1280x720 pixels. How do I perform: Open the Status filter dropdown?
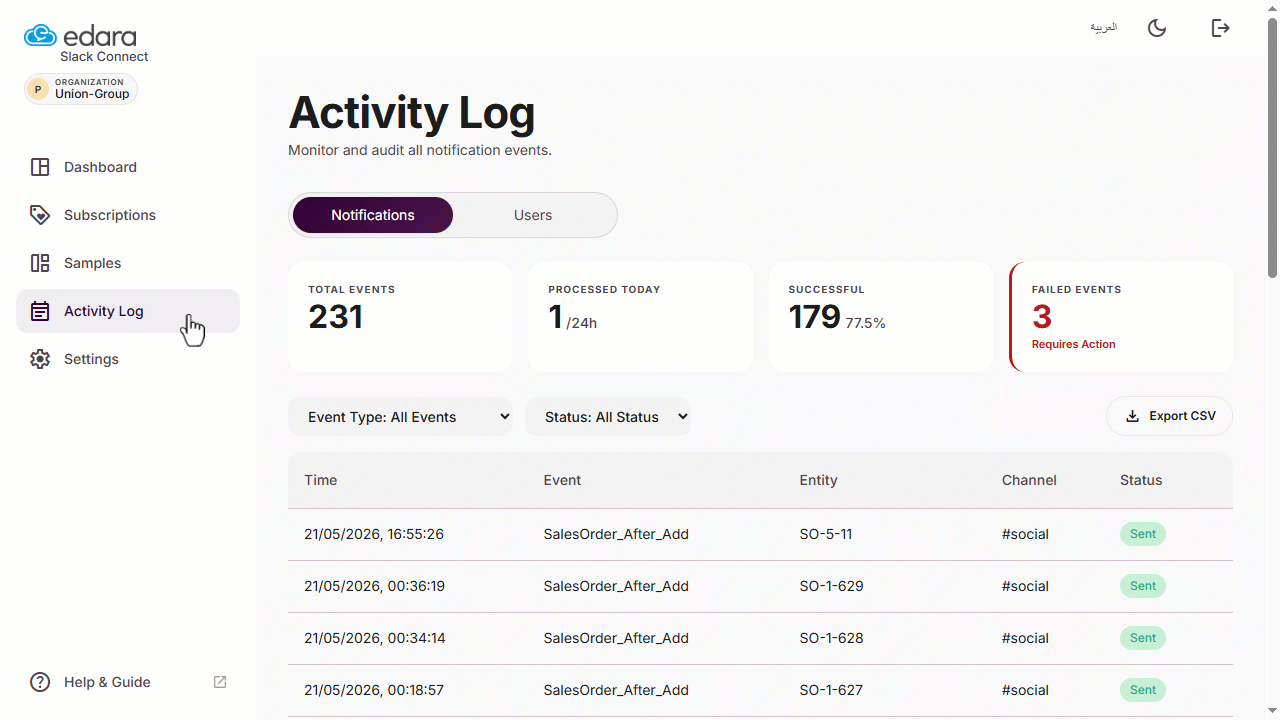608,417
